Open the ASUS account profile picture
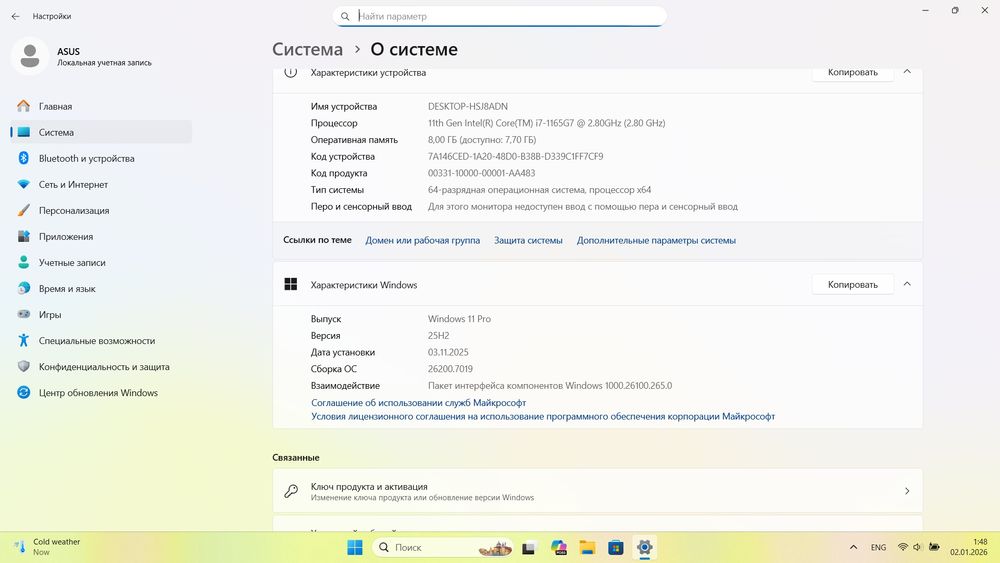 (29, 56)
